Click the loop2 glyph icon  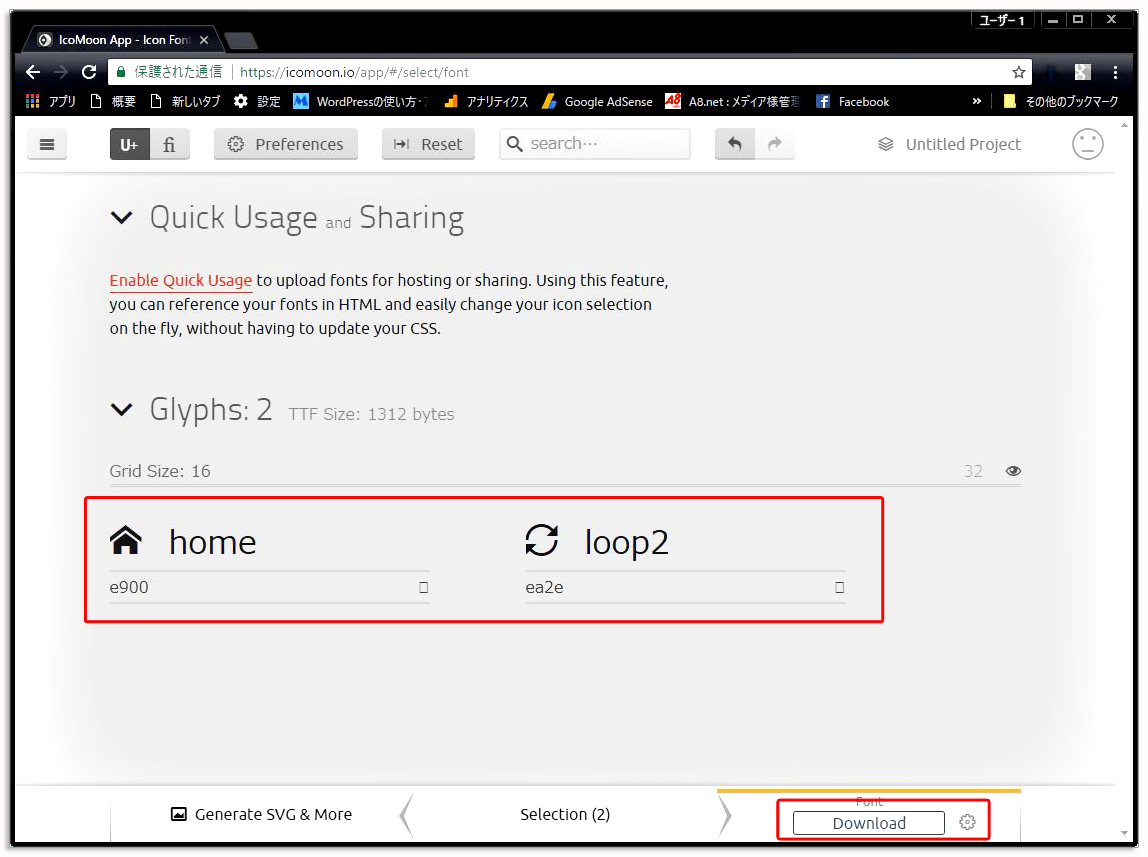pyautogui.click(x=542, y=541)
